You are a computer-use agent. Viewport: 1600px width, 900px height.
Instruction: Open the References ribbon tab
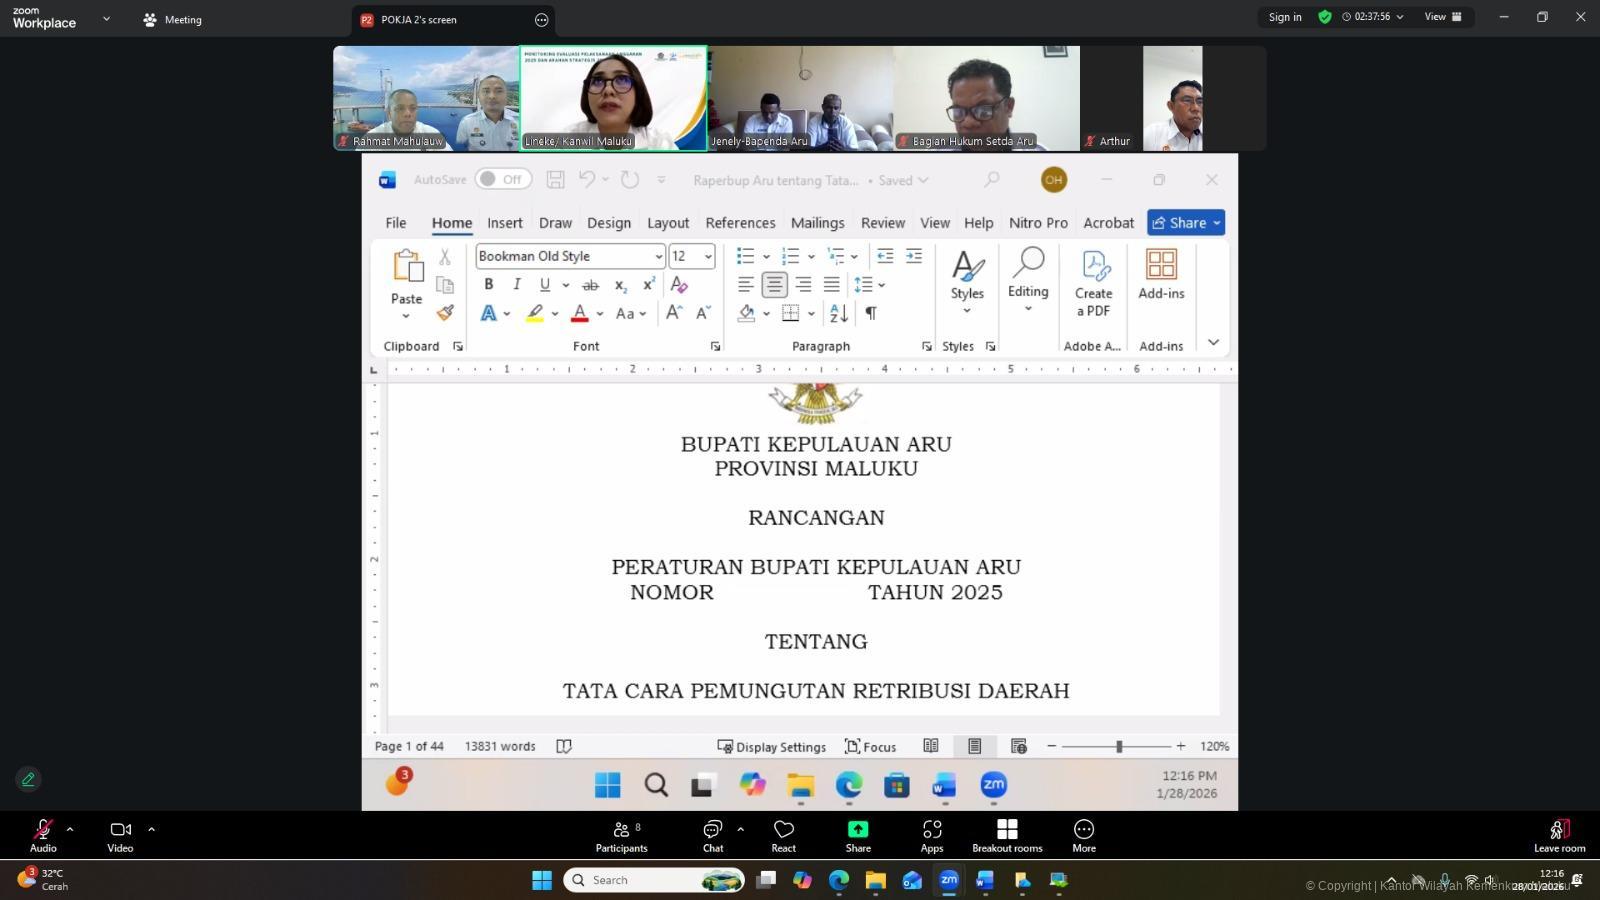pos(740,223)
